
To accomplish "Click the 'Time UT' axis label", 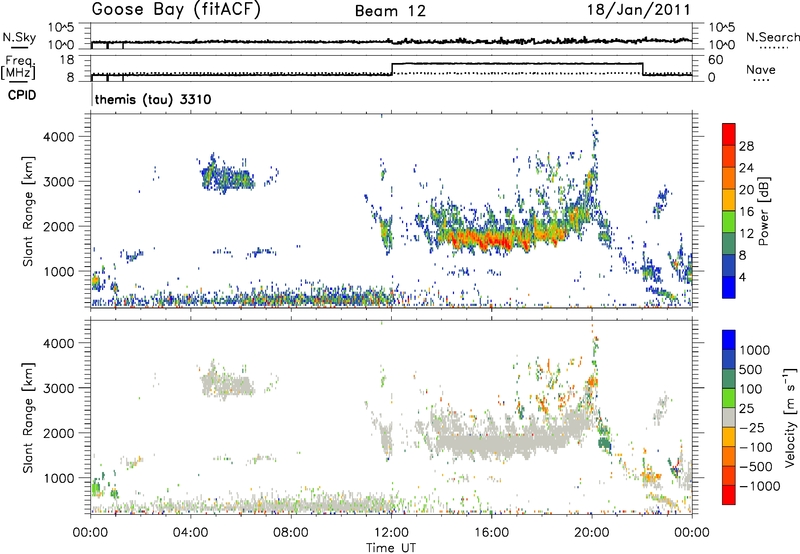I will [x=391, y=548].
